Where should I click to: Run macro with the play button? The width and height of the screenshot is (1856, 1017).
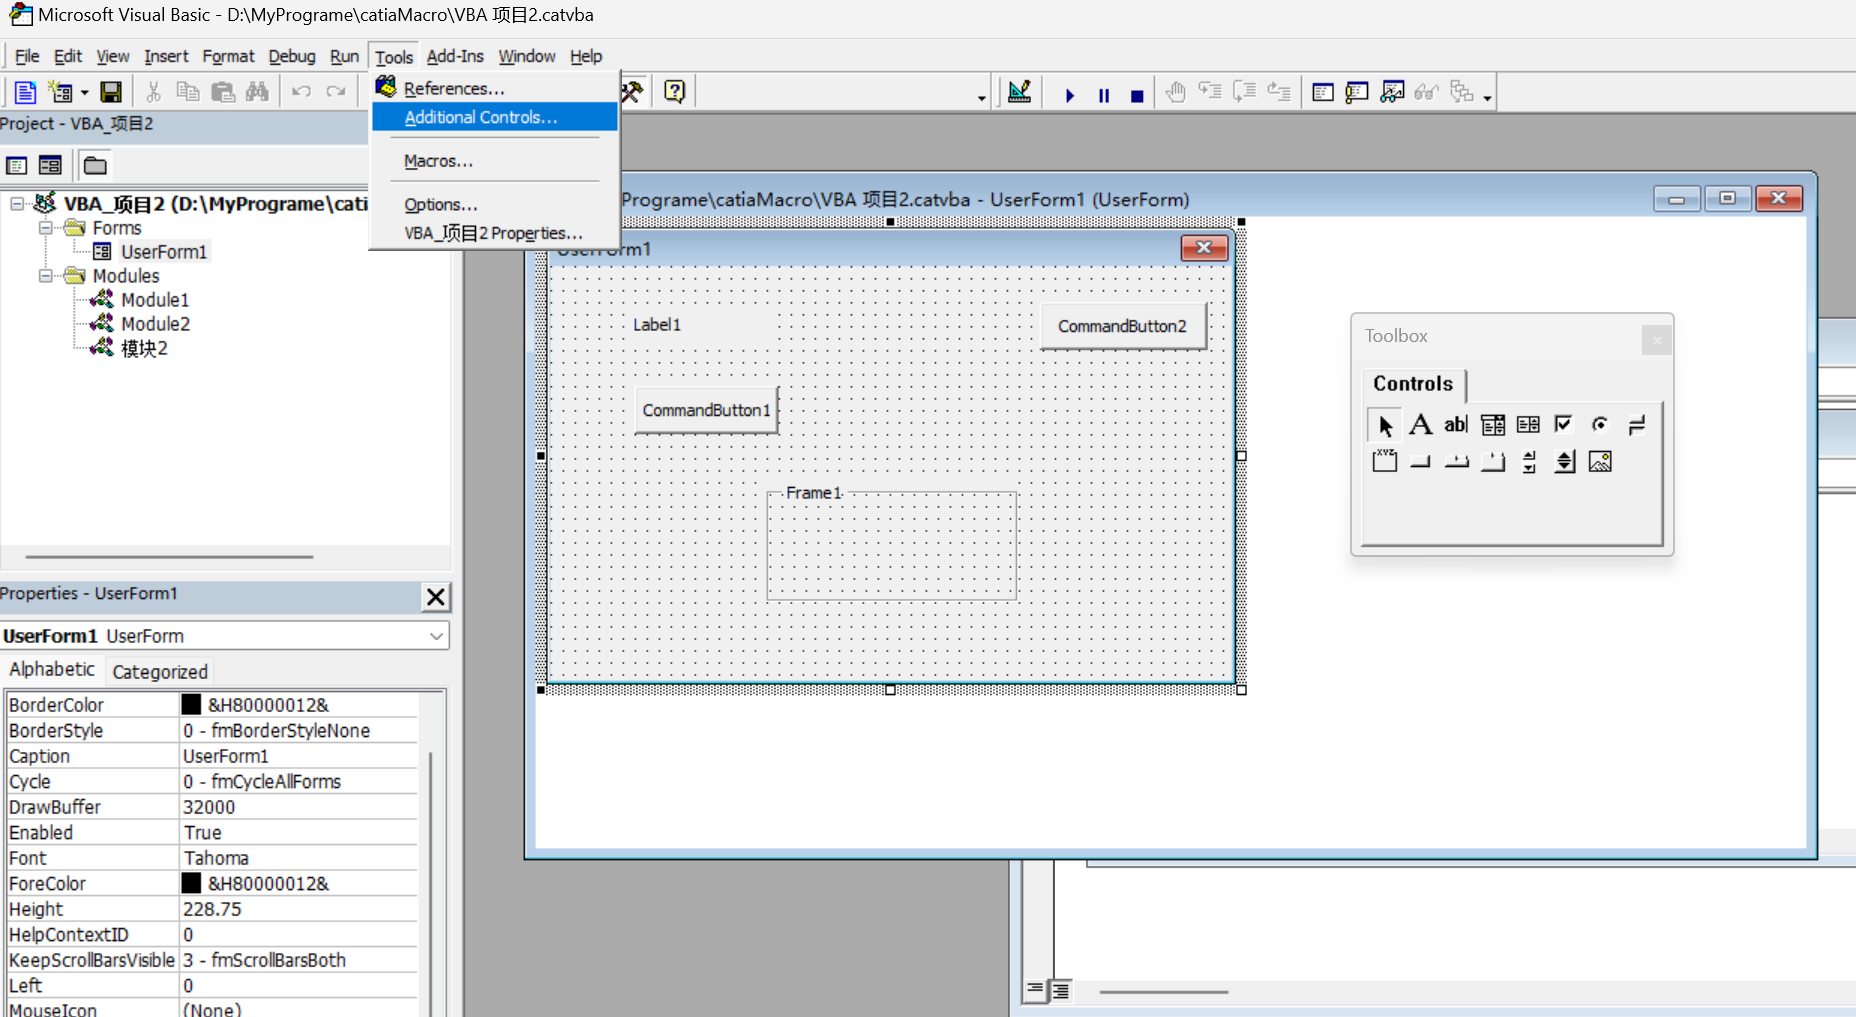1069,95
